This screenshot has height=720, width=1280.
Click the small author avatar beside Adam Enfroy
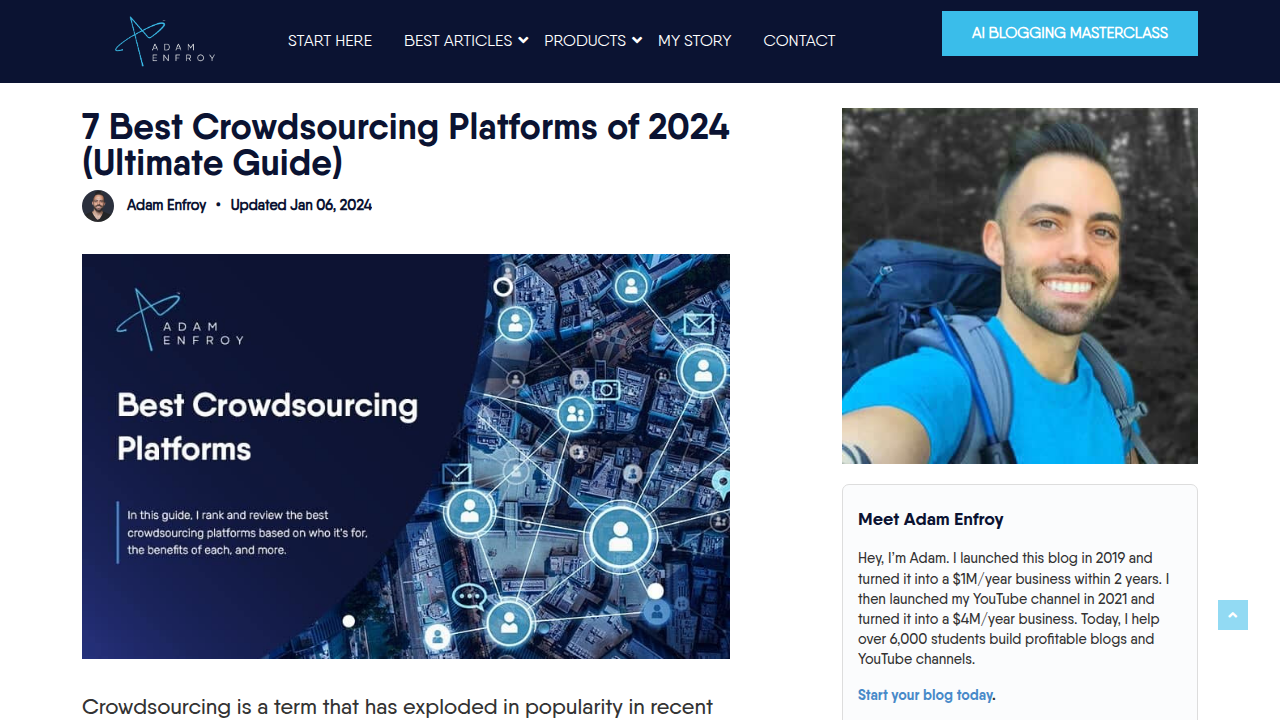(98, 206)
